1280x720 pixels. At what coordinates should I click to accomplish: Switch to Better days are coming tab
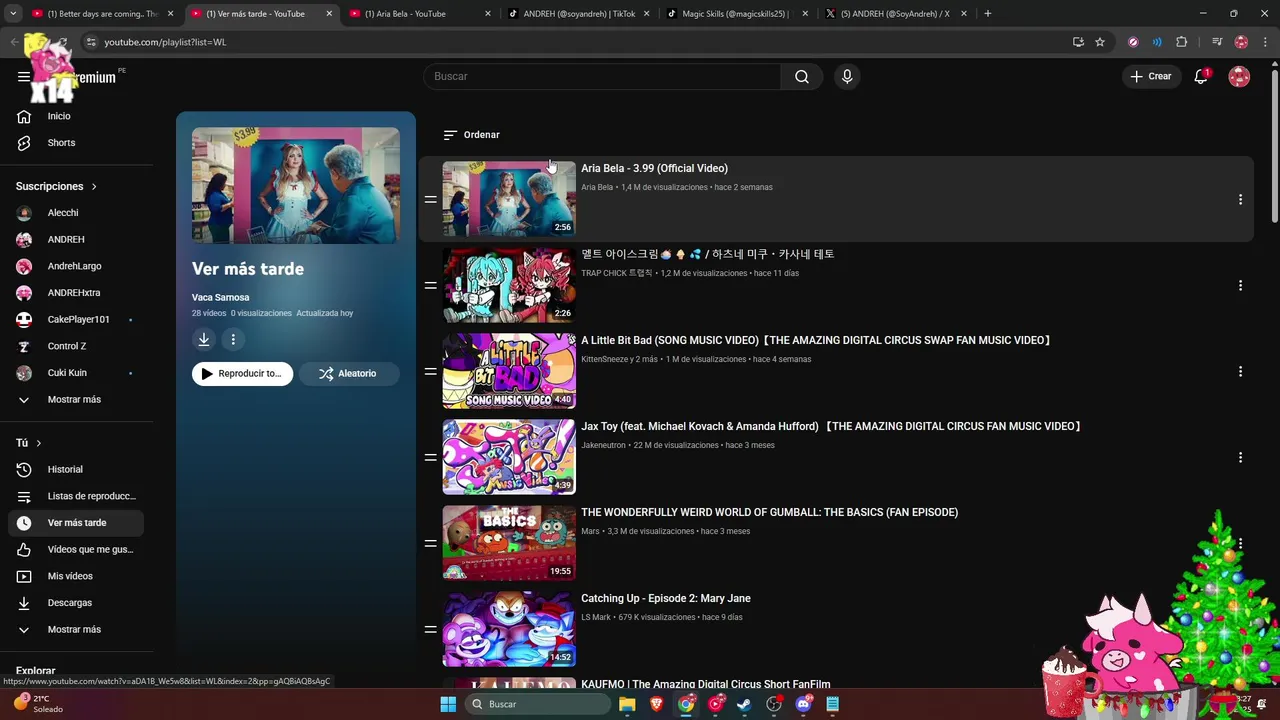click(102, 14)
